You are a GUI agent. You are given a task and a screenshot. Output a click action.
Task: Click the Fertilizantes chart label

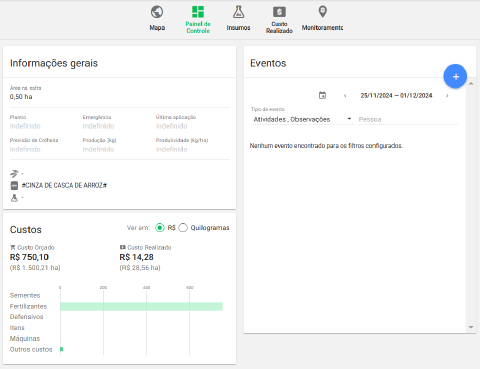[28, 306]
